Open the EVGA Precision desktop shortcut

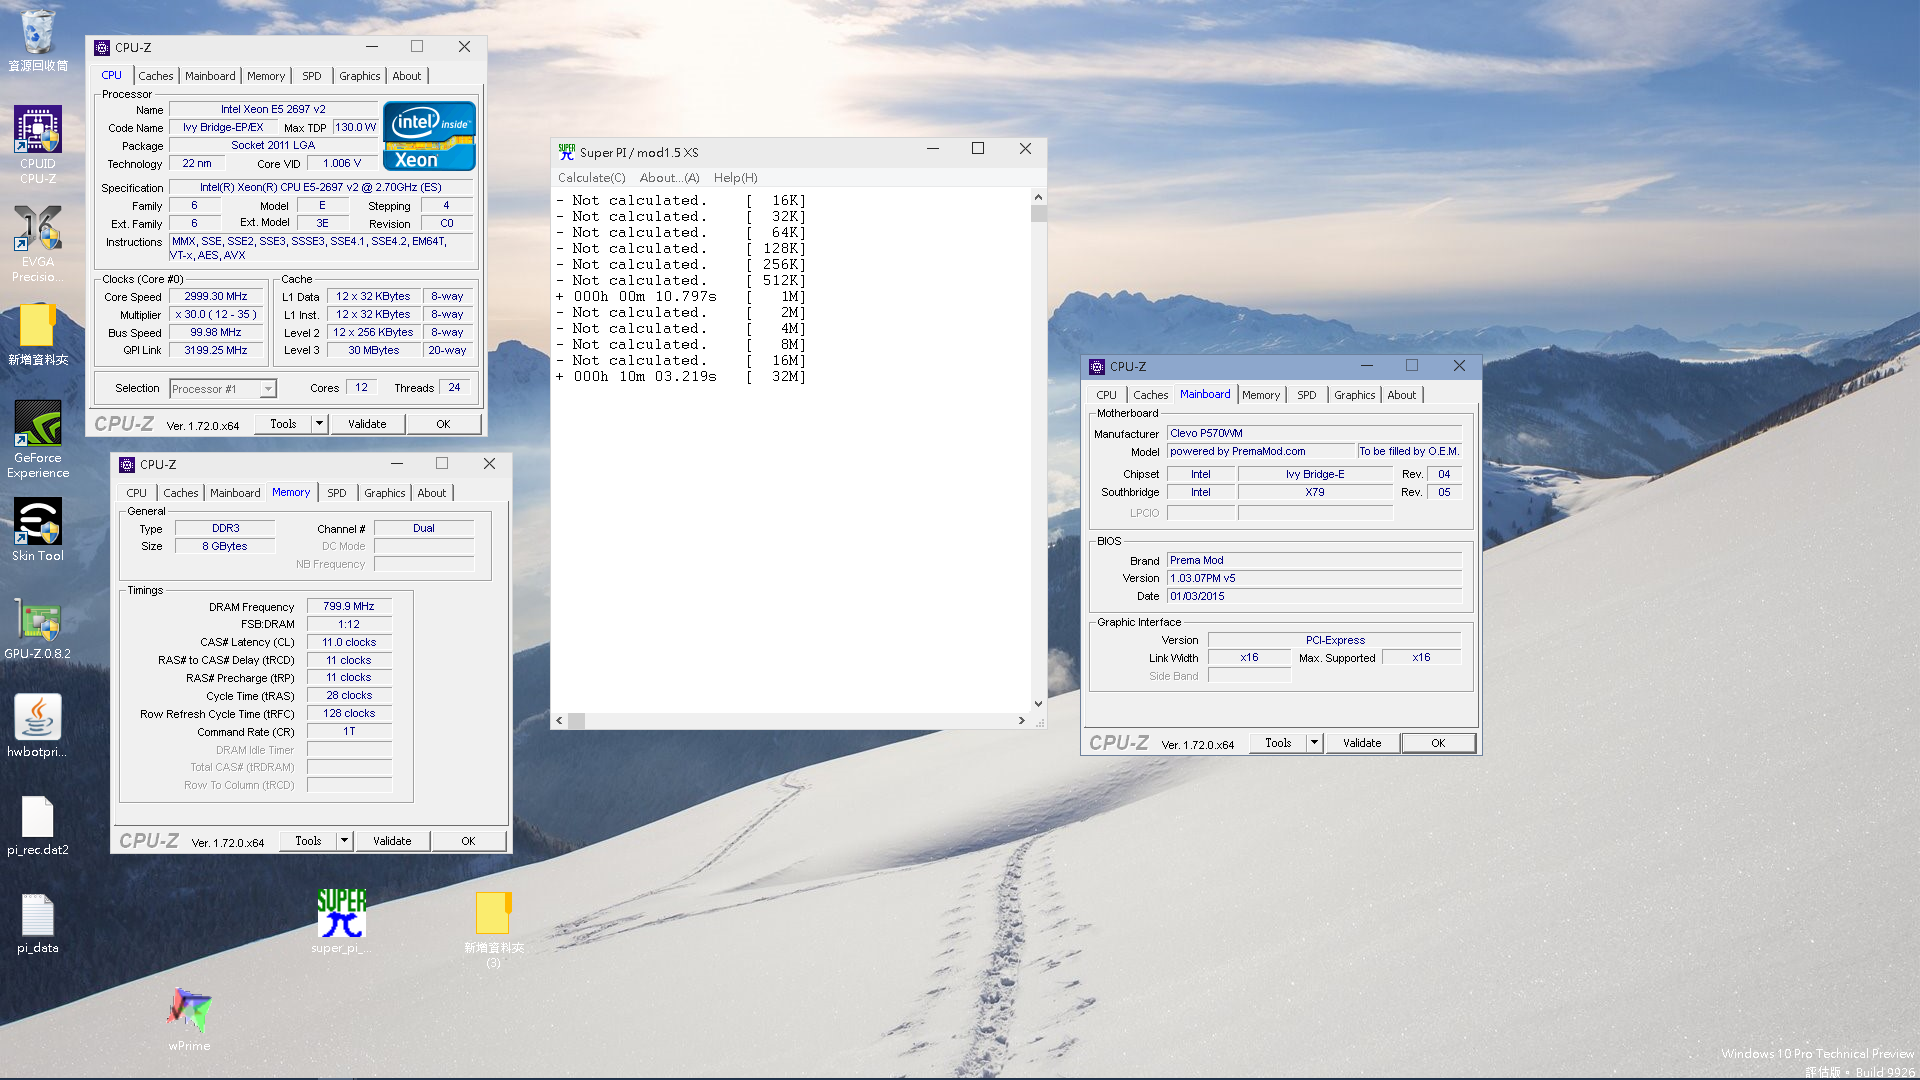(38, 243)
